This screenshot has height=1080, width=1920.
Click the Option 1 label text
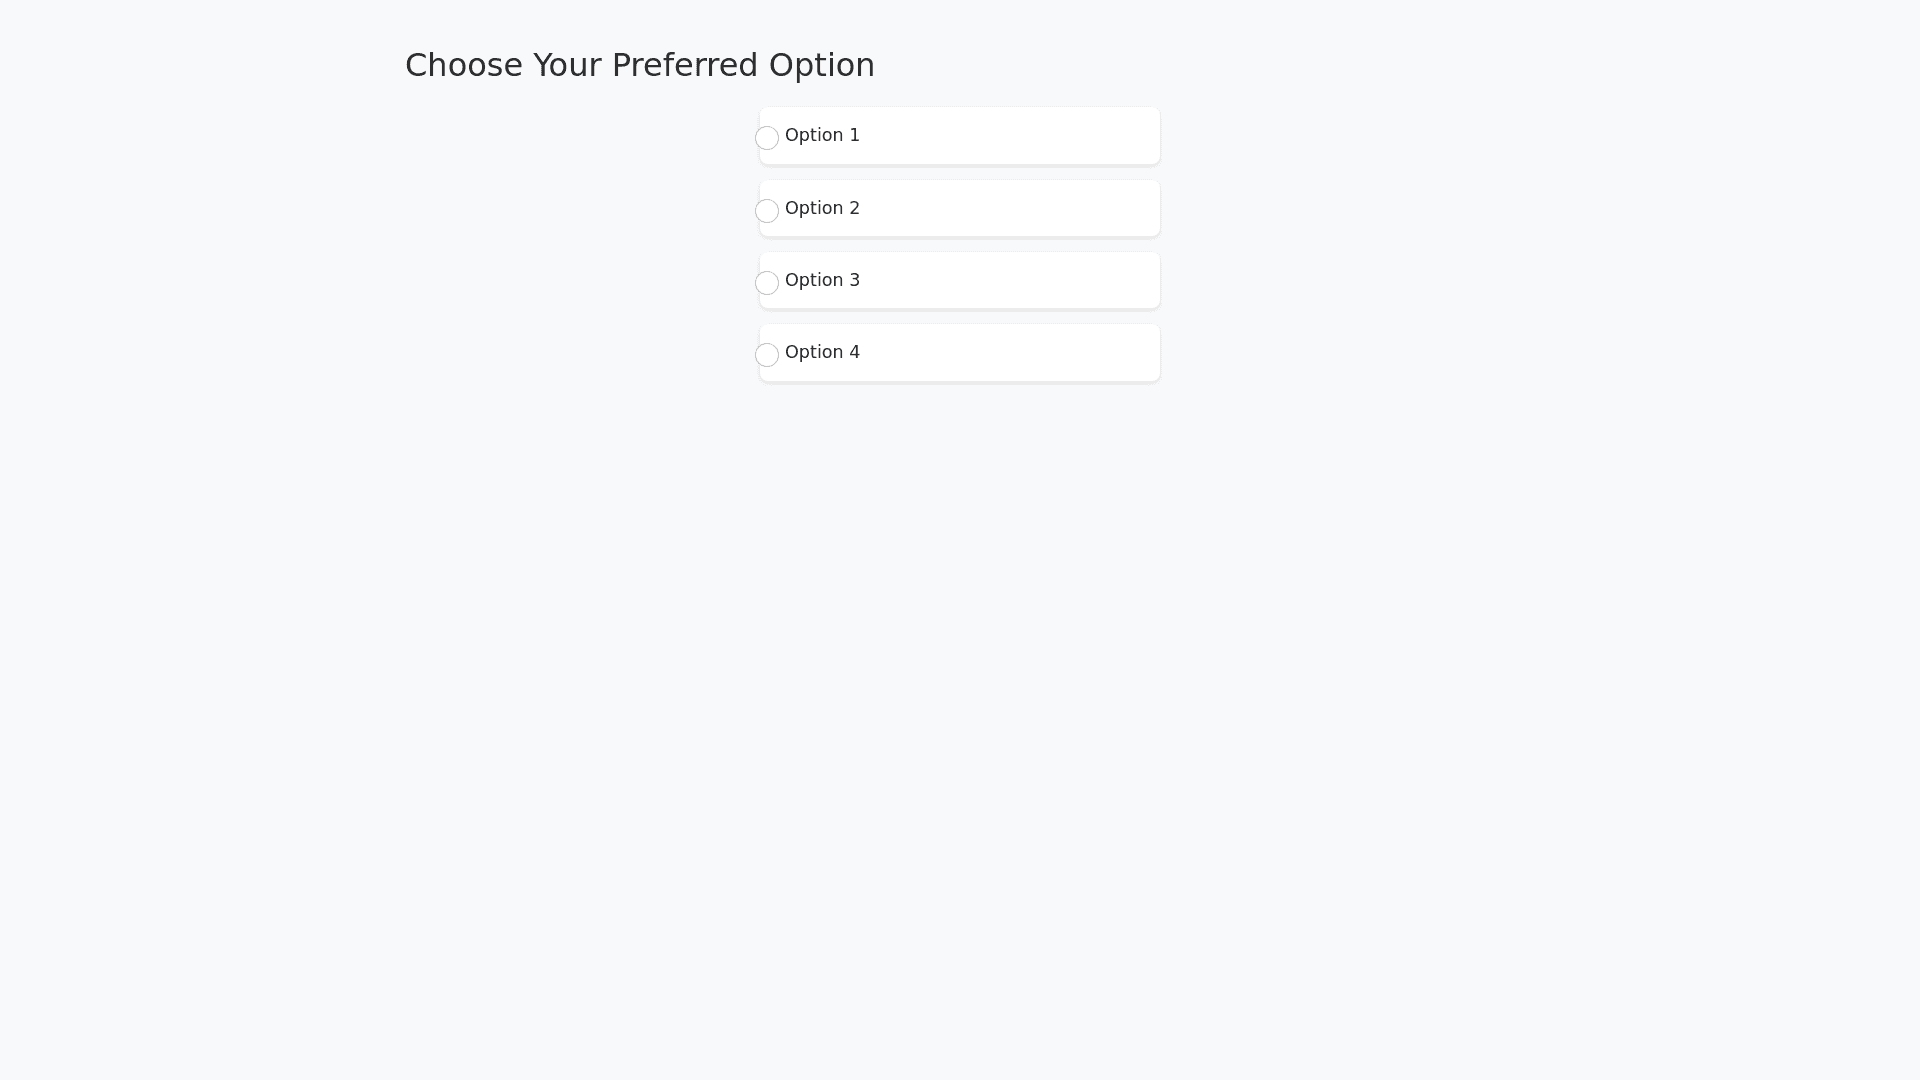click(x=821, y=135)
